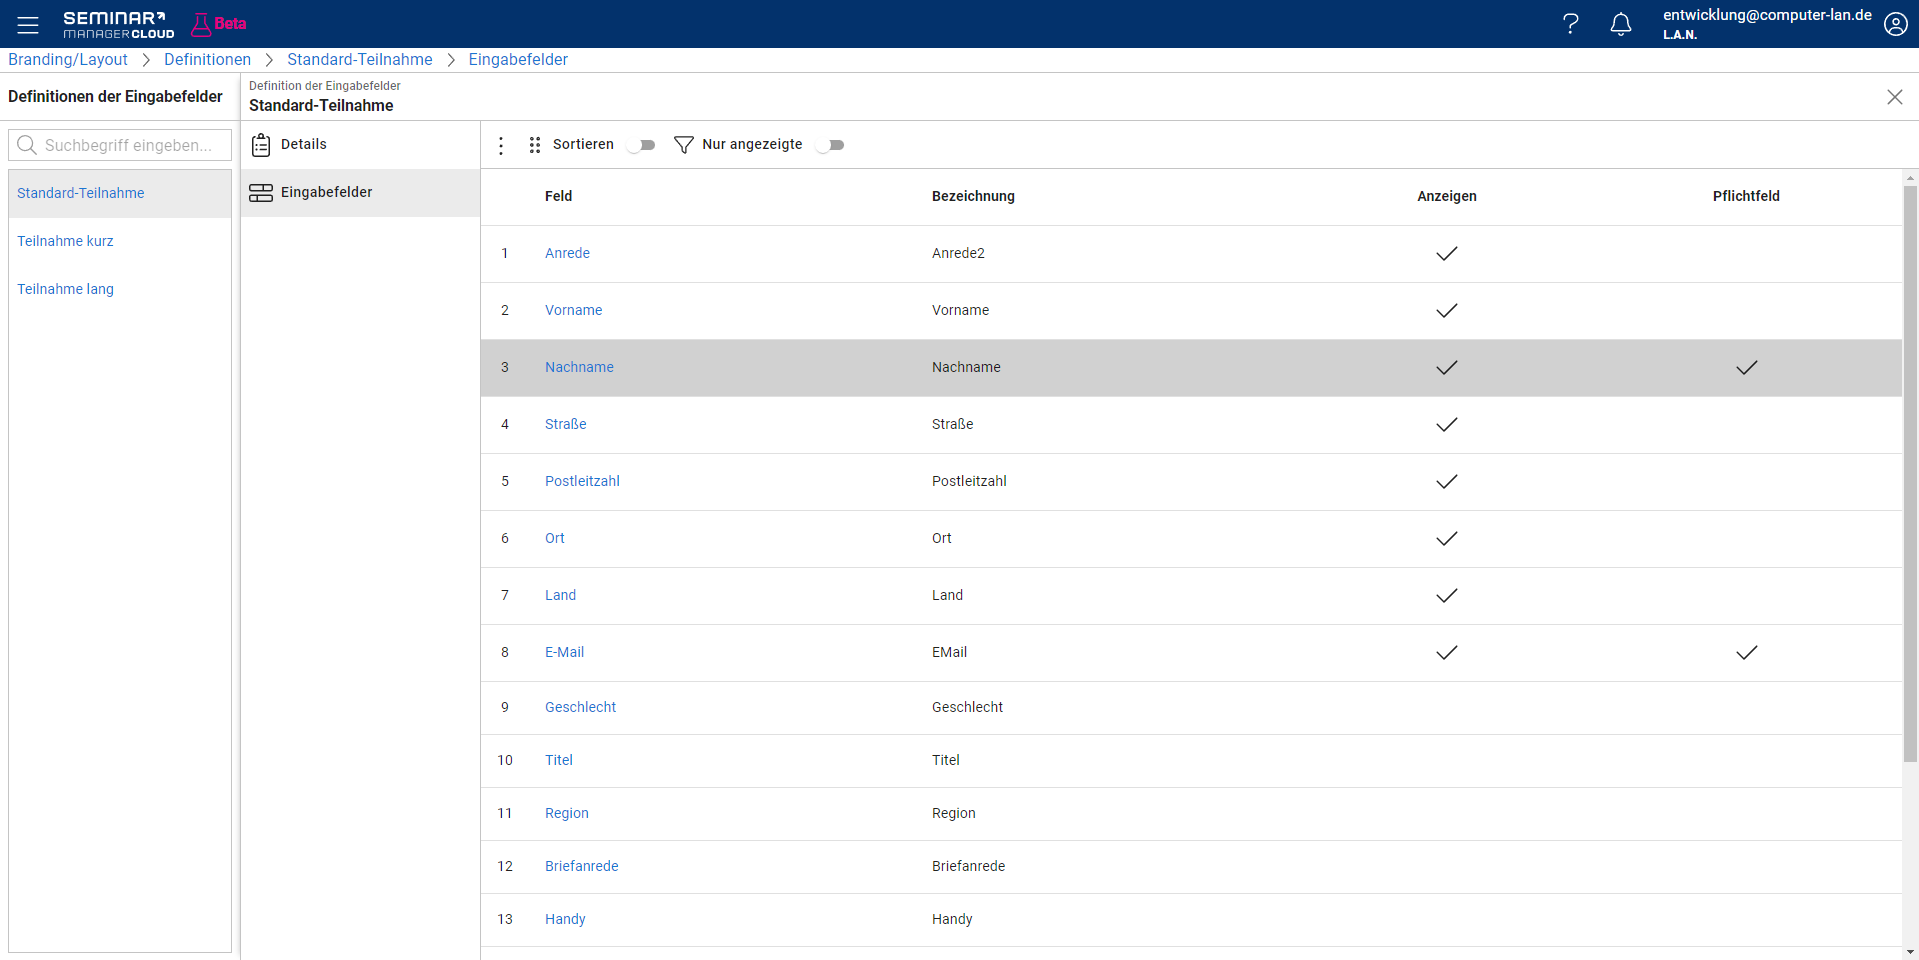The width and height of the screenshot is (1919, 960).
Task: Open the three-dot more options menu
Action: pyautogui.click(x=501, y=146)
